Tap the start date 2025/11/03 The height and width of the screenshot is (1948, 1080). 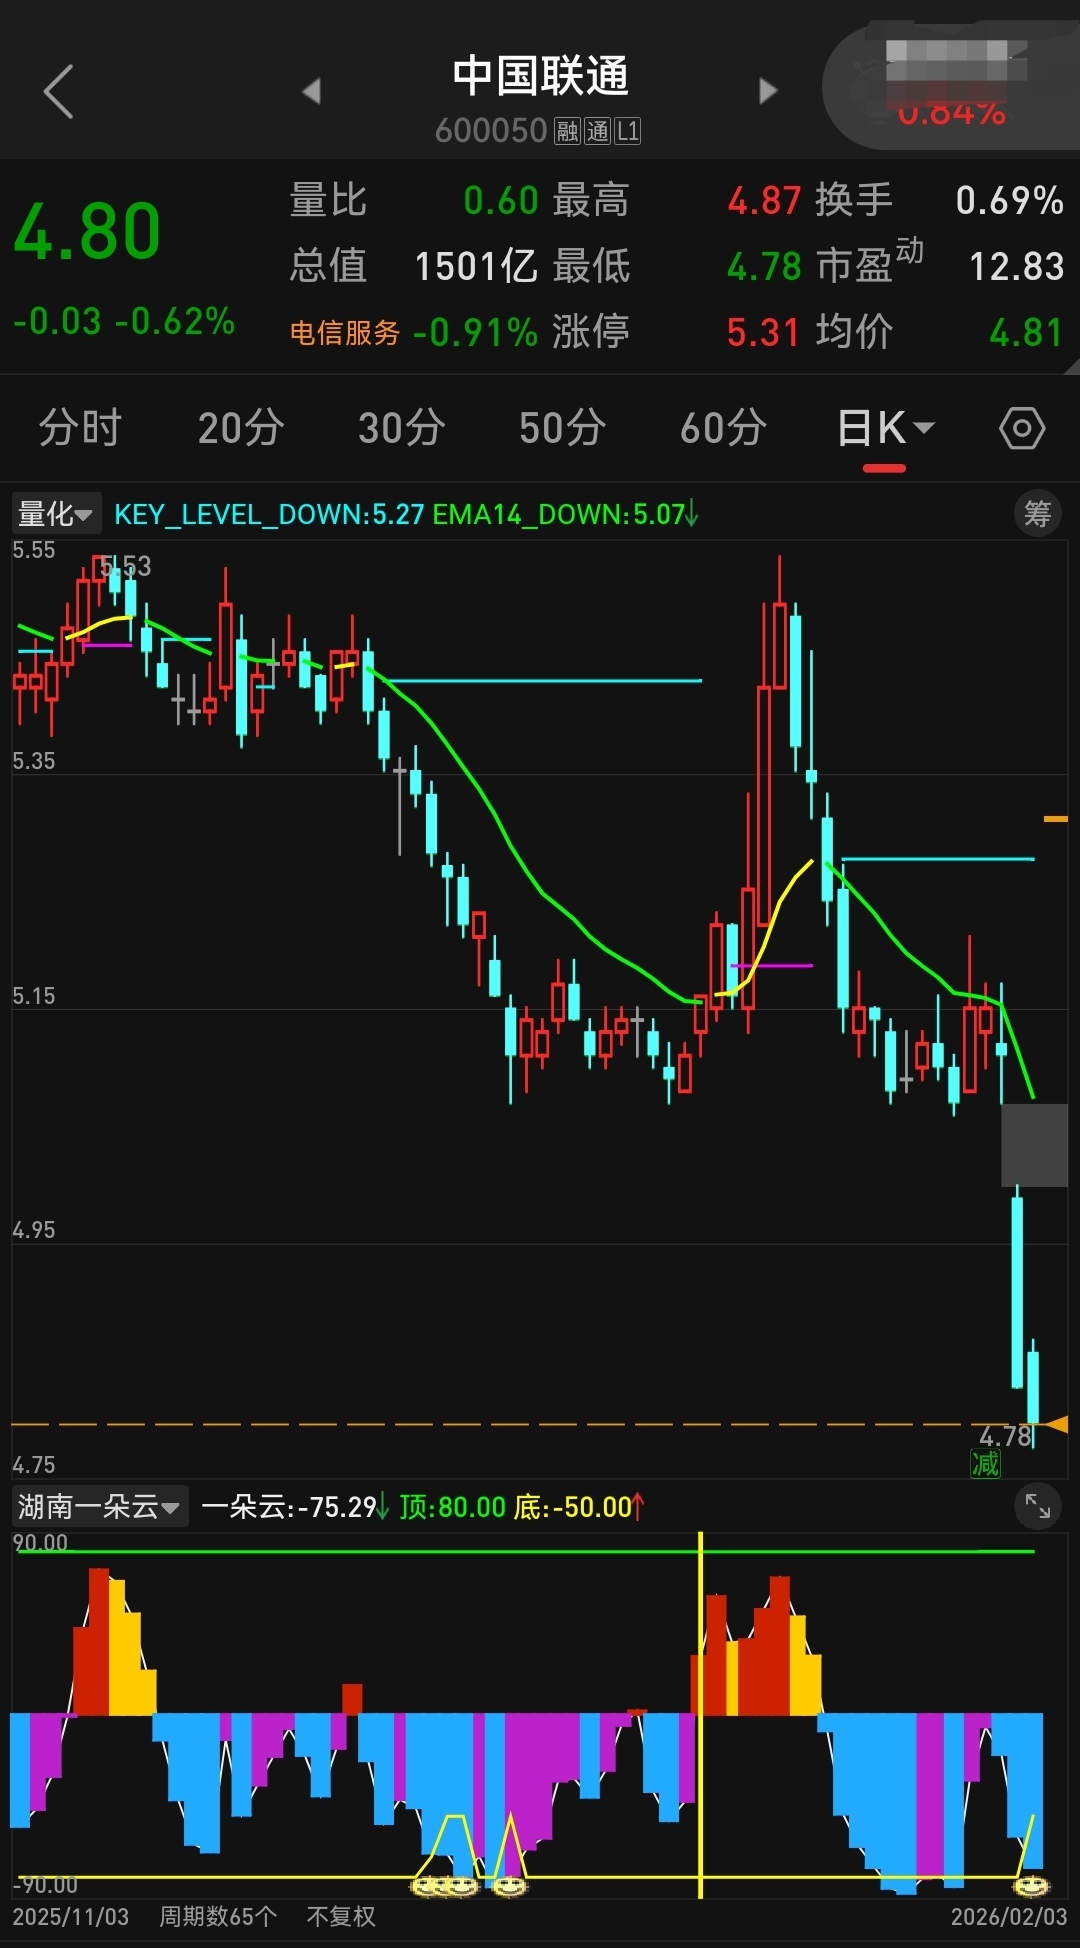click(70, 1916)
